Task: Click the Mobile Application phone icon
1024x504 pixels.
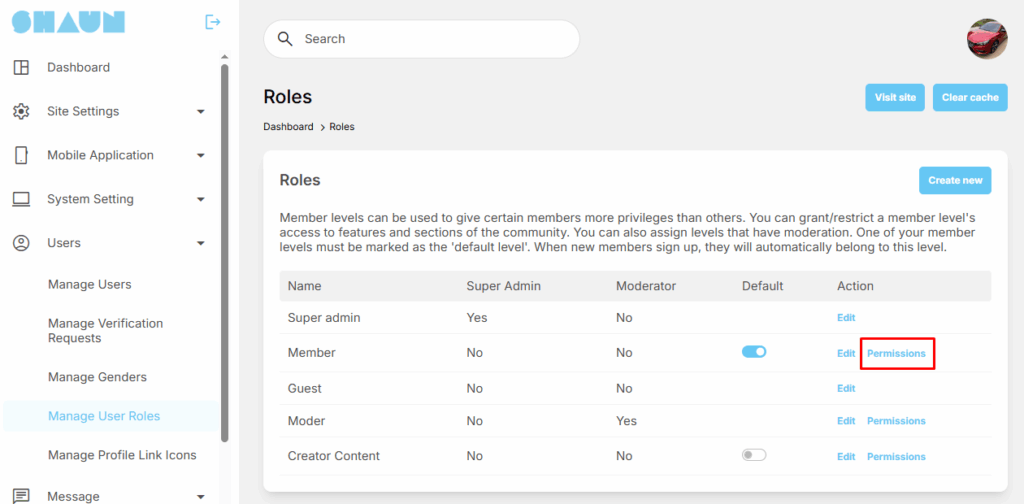Action: point(21,155)
